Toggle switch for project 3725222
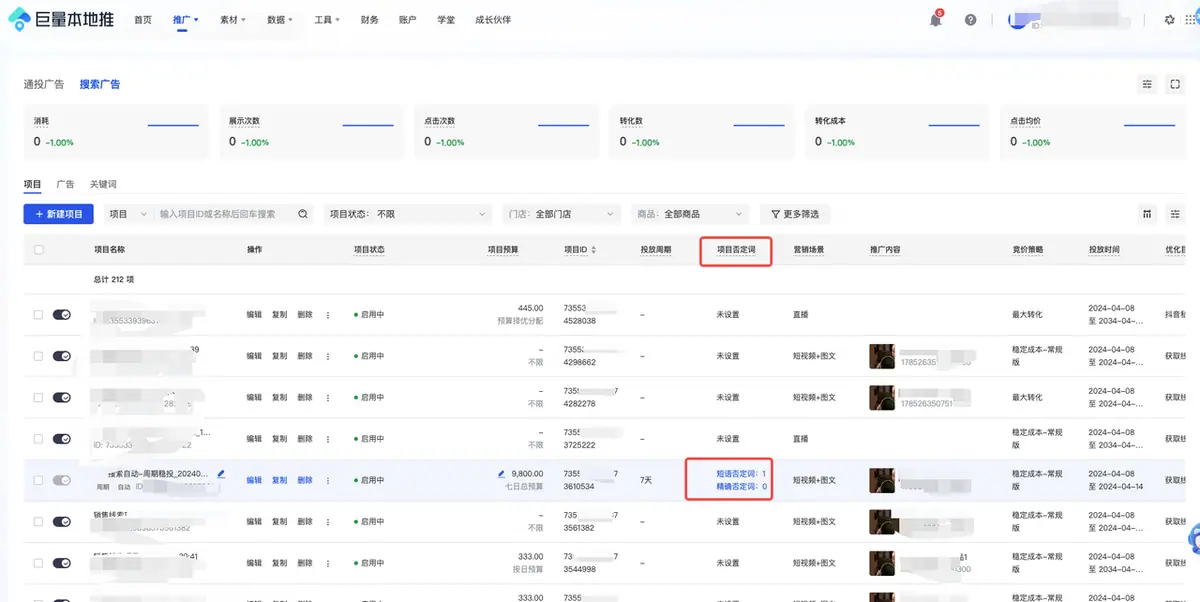The width and height of the screenshot is (1200, 602). [x=62, y=439]
